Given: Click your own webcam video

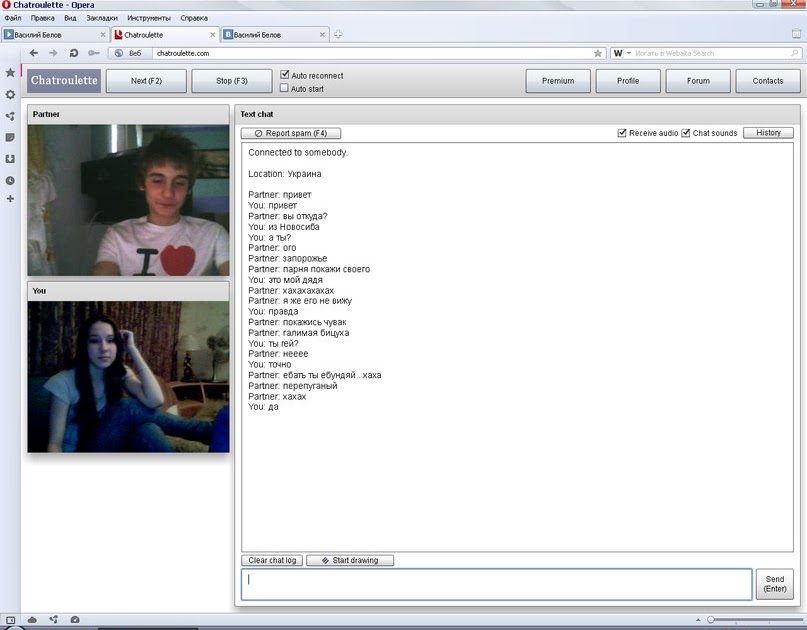Looking at the screenshot, I should point(128,377).
